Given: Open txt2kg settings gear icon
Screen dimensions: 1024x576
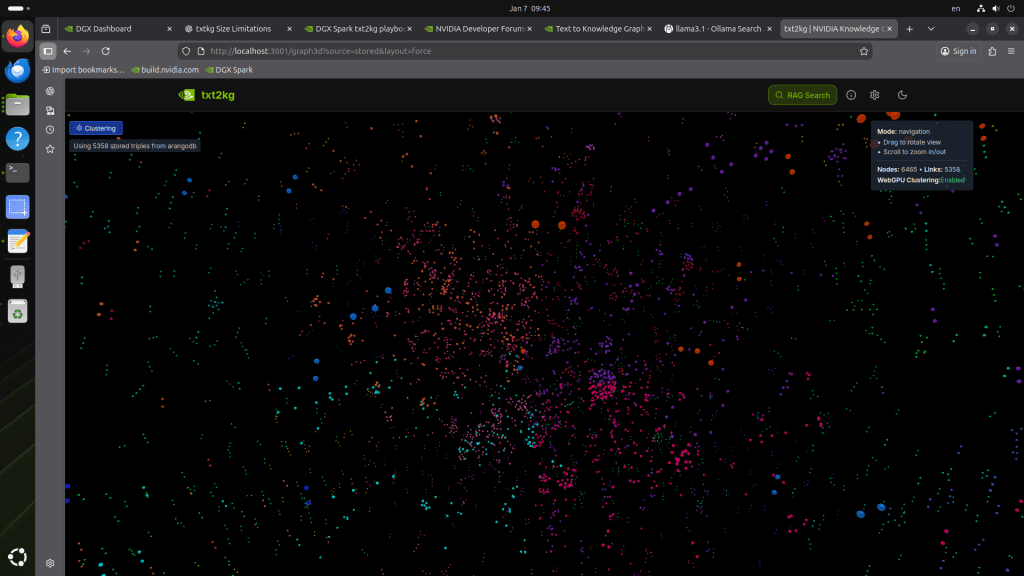Looking at the screenshot, I should [x=874, y=95].
